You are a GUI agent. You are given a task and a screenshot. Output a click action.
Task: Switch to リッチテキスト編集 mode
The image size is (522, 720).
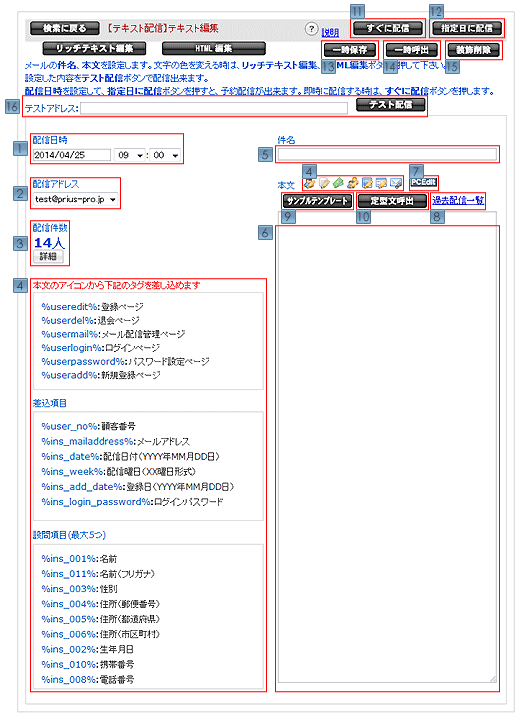(94, 49)
